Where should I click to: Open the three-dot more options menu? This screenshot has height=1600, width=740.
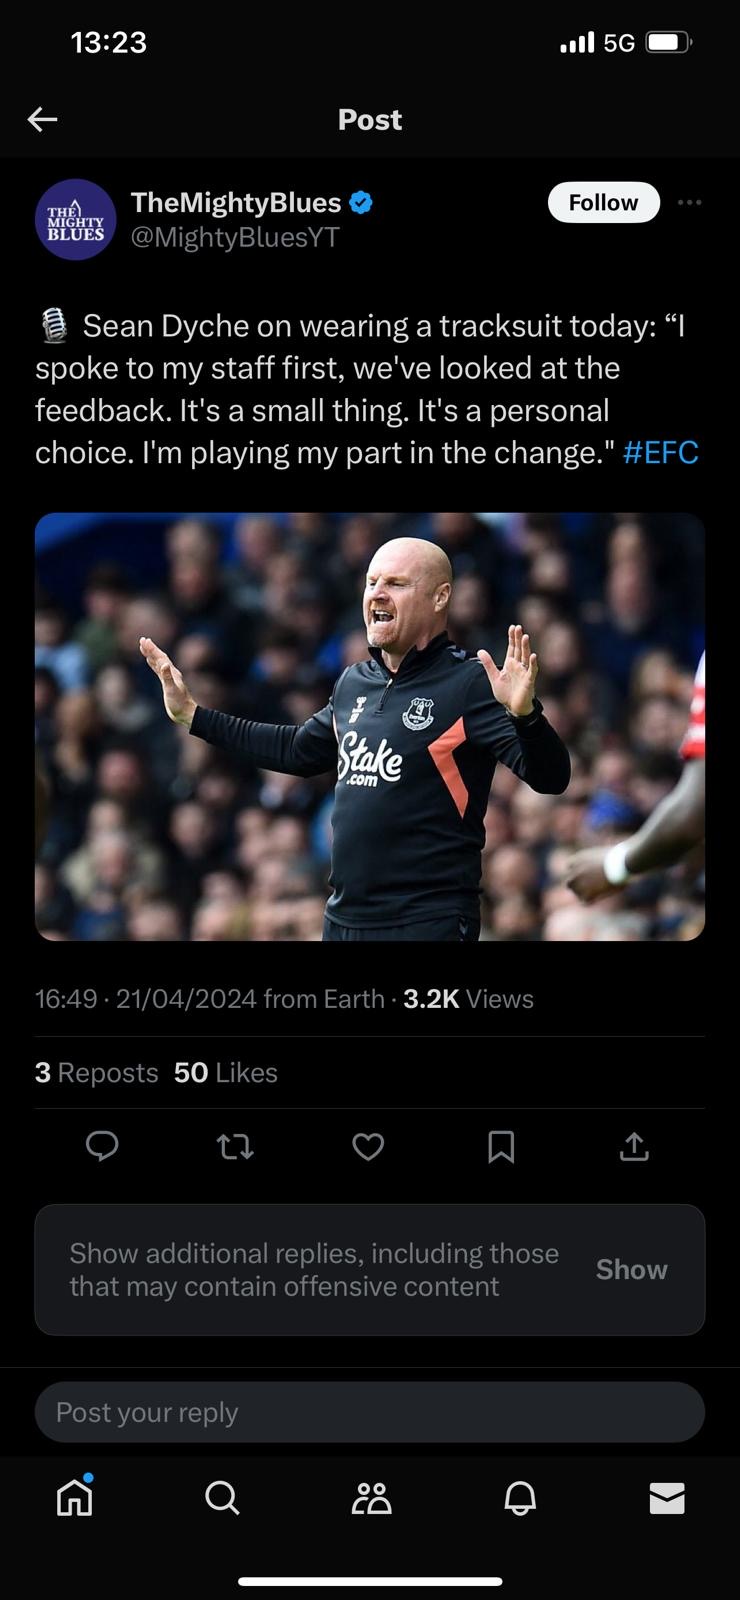(x=689, y=203)
